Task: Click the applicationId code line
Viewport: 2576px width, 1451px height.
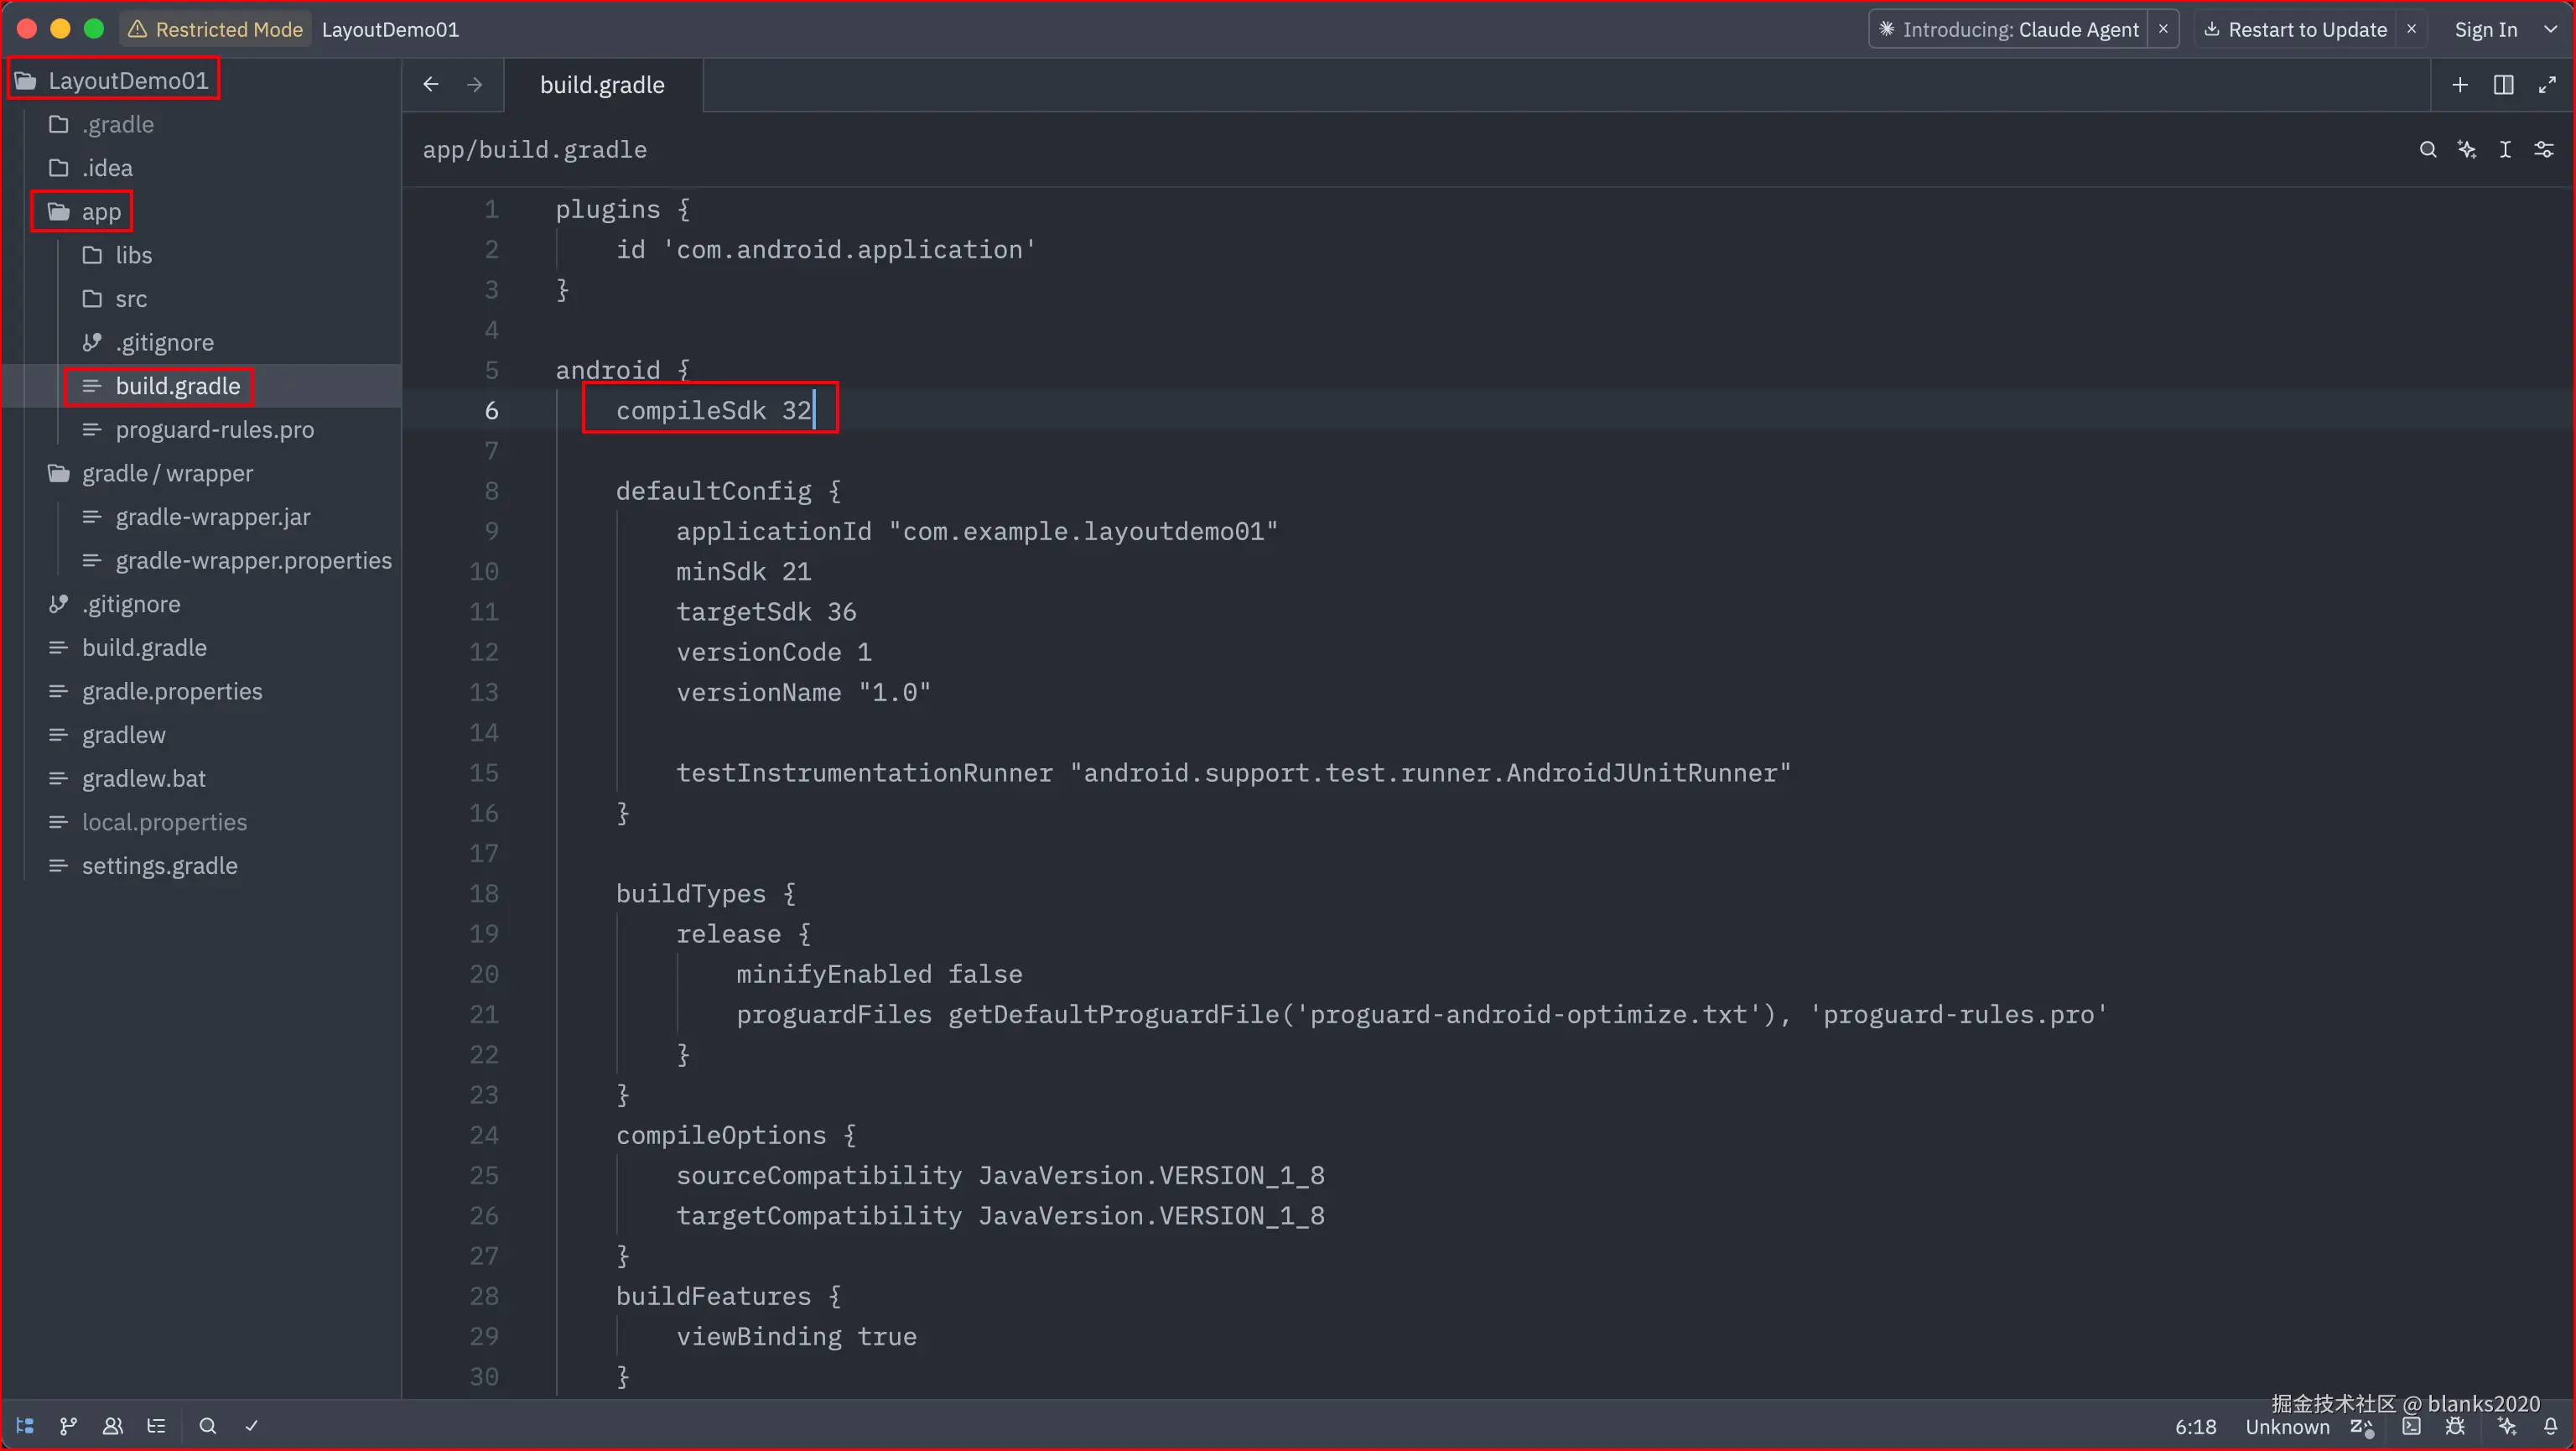Action: 977,531
